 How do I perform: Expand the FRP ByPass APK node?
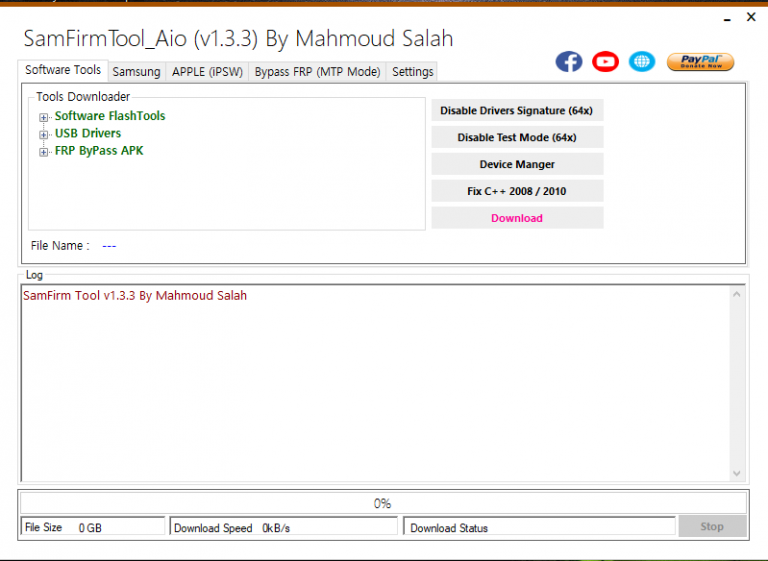(x=44, y=152)
